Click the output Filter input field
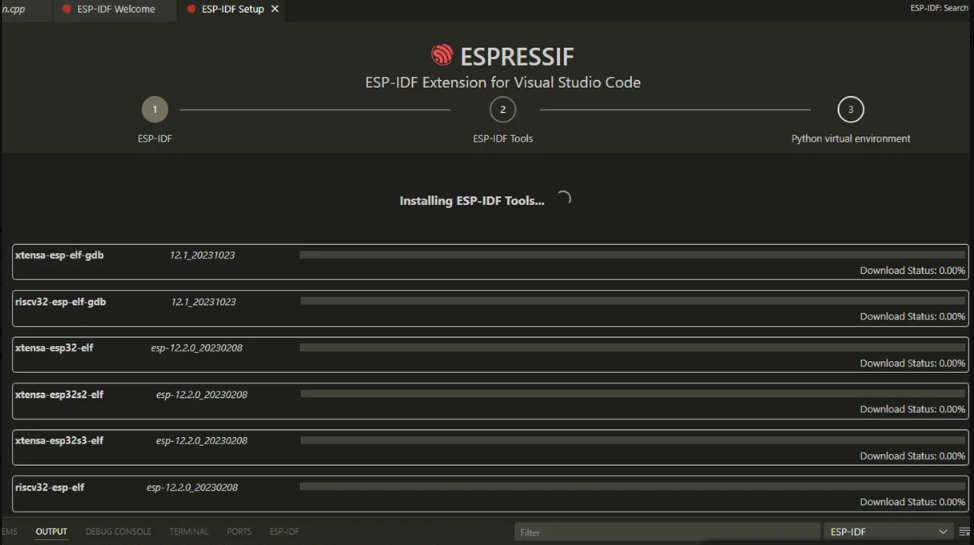974x545 pixels. pyautogui.click(x=667, y=532)
